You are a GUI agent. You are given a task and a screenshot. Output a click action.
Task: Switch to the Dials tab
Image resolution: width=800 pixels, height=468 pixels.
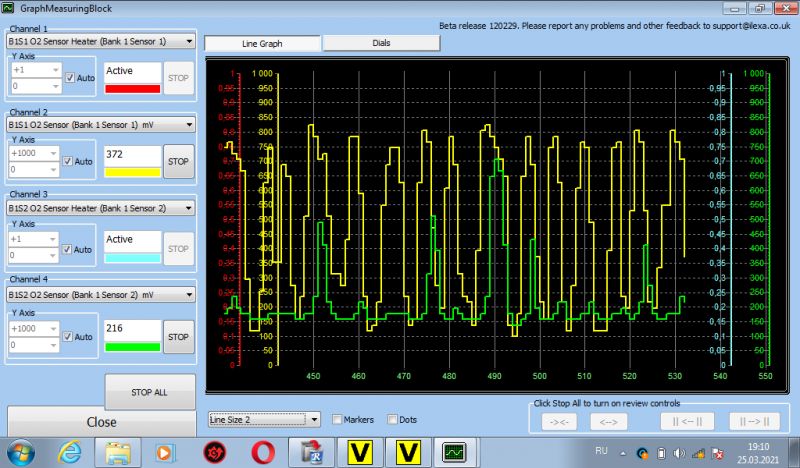(x=381, y=43)
